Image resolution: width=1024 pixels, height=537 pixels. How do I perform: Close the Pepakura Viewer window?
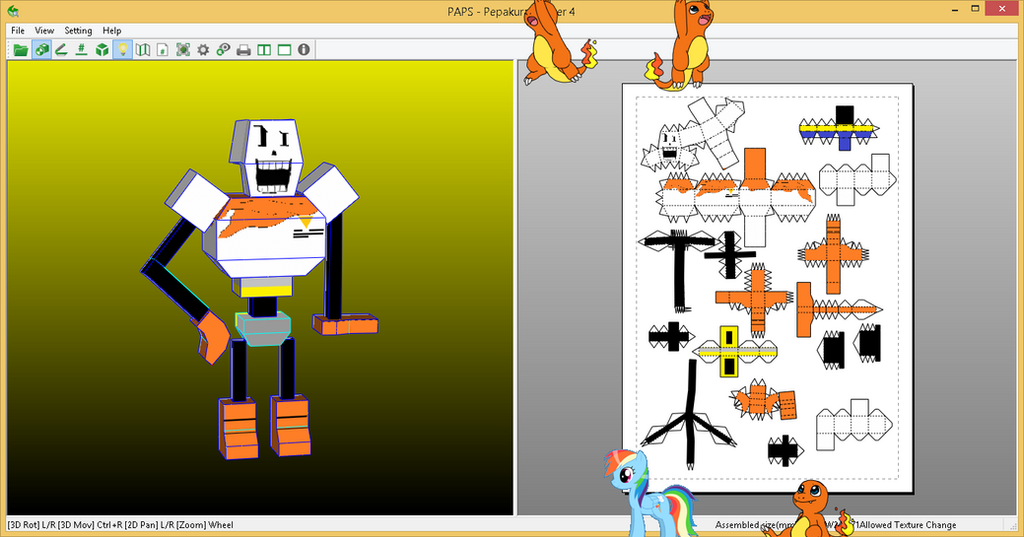(x=1003, y=8)
